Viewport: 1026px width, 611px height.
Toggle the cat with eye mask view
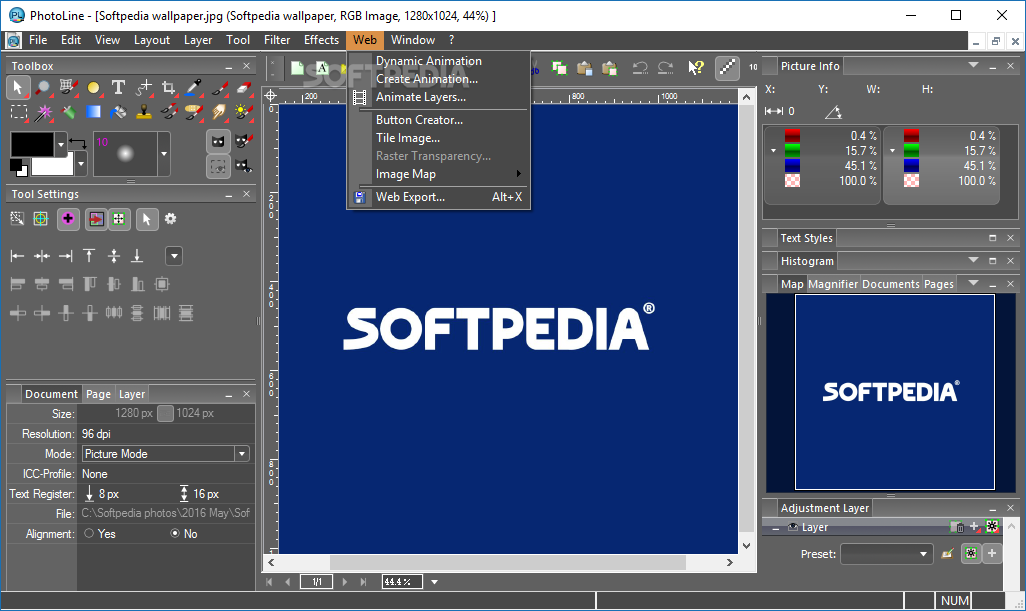point(243,166)
